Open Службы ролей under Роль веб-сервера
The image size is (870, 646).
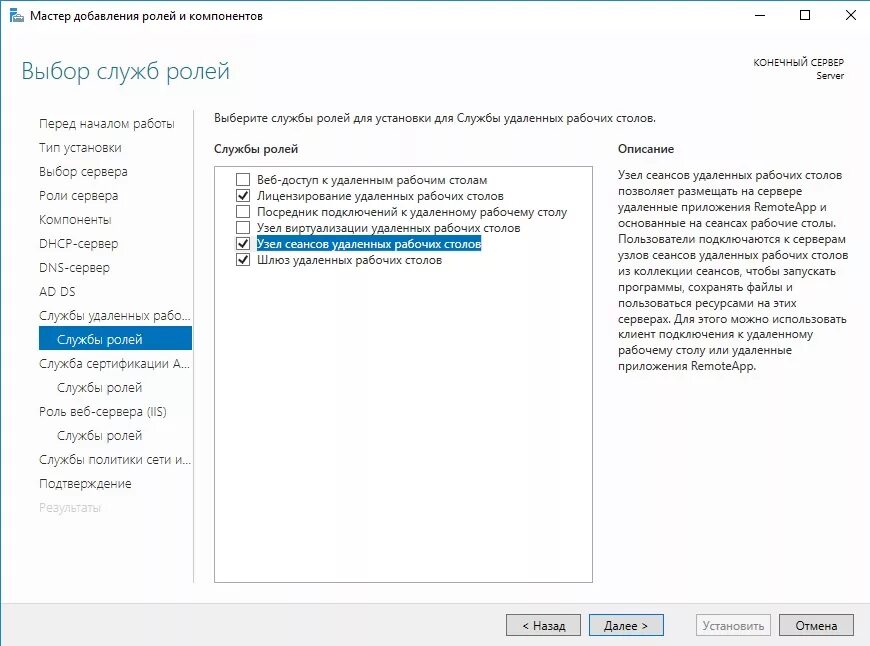click(99, 436)
